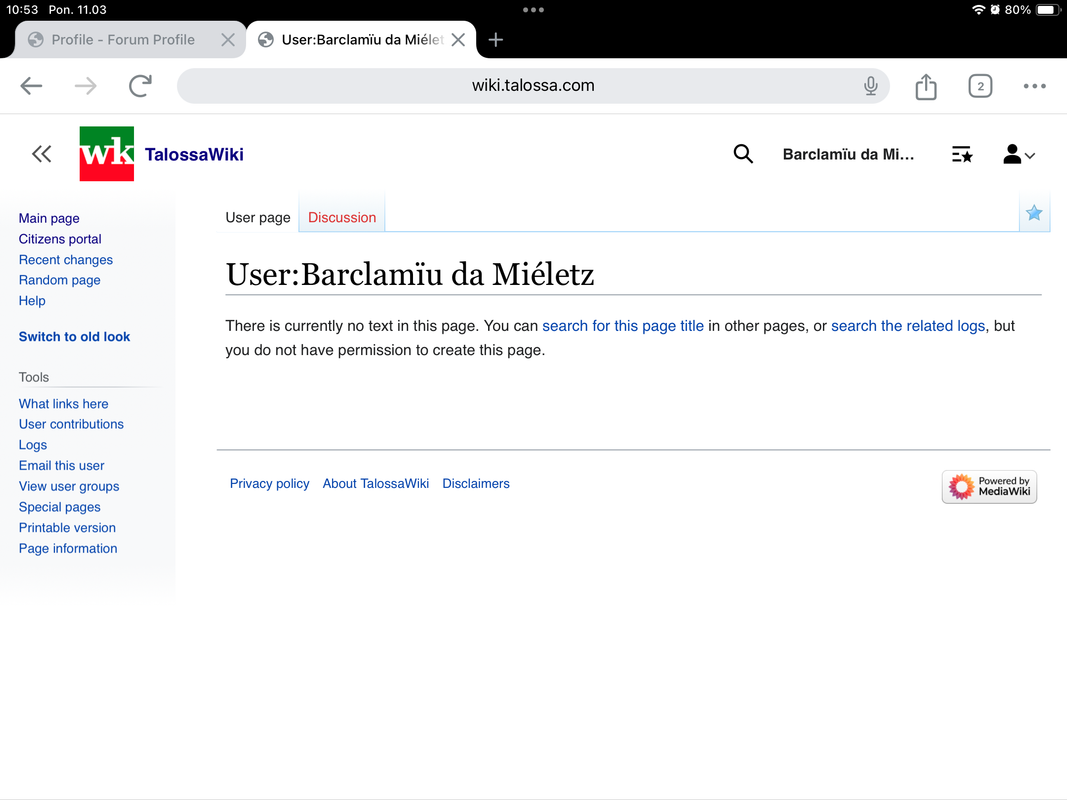Click search for this page title link

tap(623, 326)
